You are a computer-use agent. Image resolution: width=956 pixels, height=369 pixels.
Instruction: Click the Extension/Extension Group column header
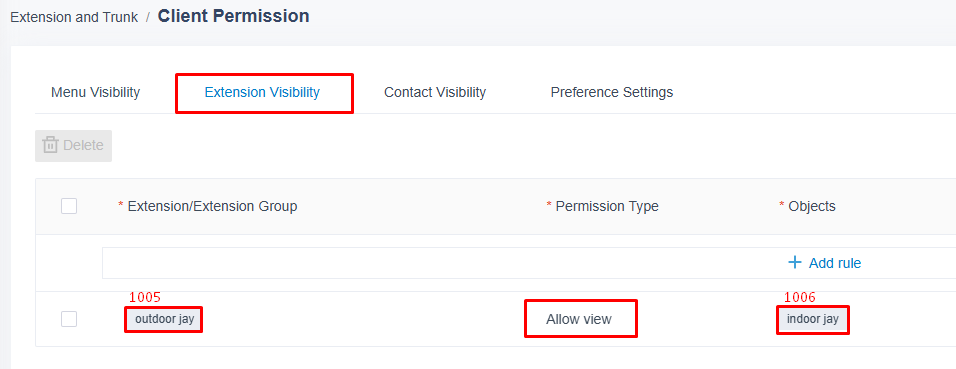[212, 206]
